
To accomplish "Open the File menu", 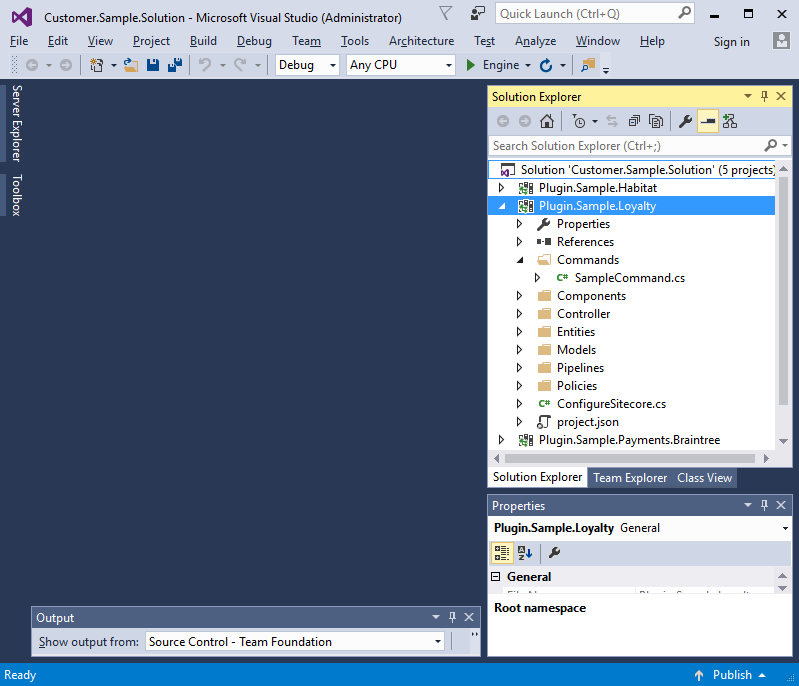I will tap(19, 41).
